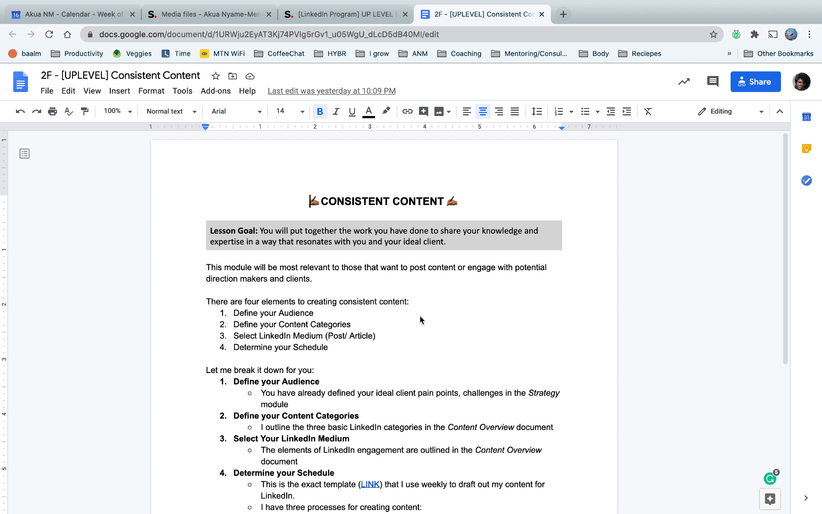Image resolution: width=822 pixels, height=514 pixels.
Task: Apply justified alignment
Action: [515, 111]
